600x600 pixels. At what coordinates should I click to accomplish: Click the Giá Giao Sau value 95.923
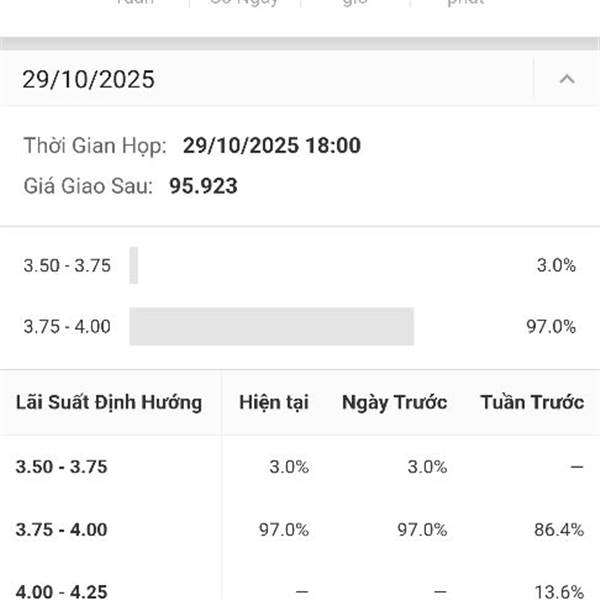(x=203, y=186)
